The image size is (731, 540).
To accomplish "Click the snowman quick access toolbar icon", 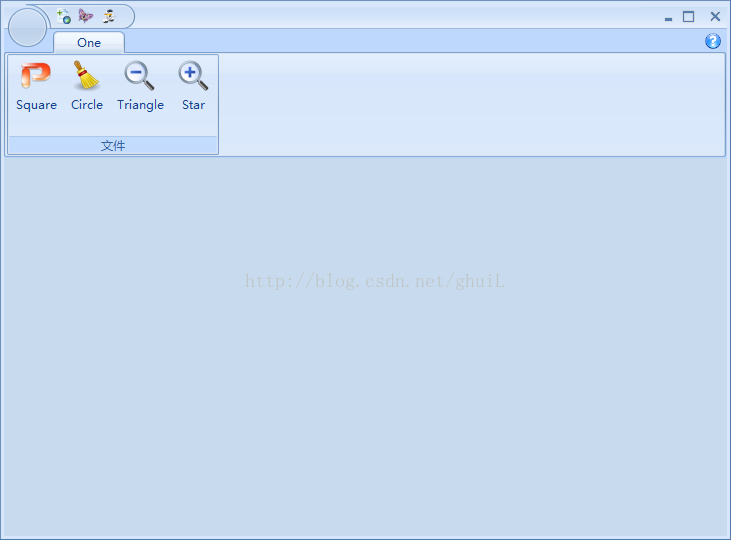I will 109,16.
